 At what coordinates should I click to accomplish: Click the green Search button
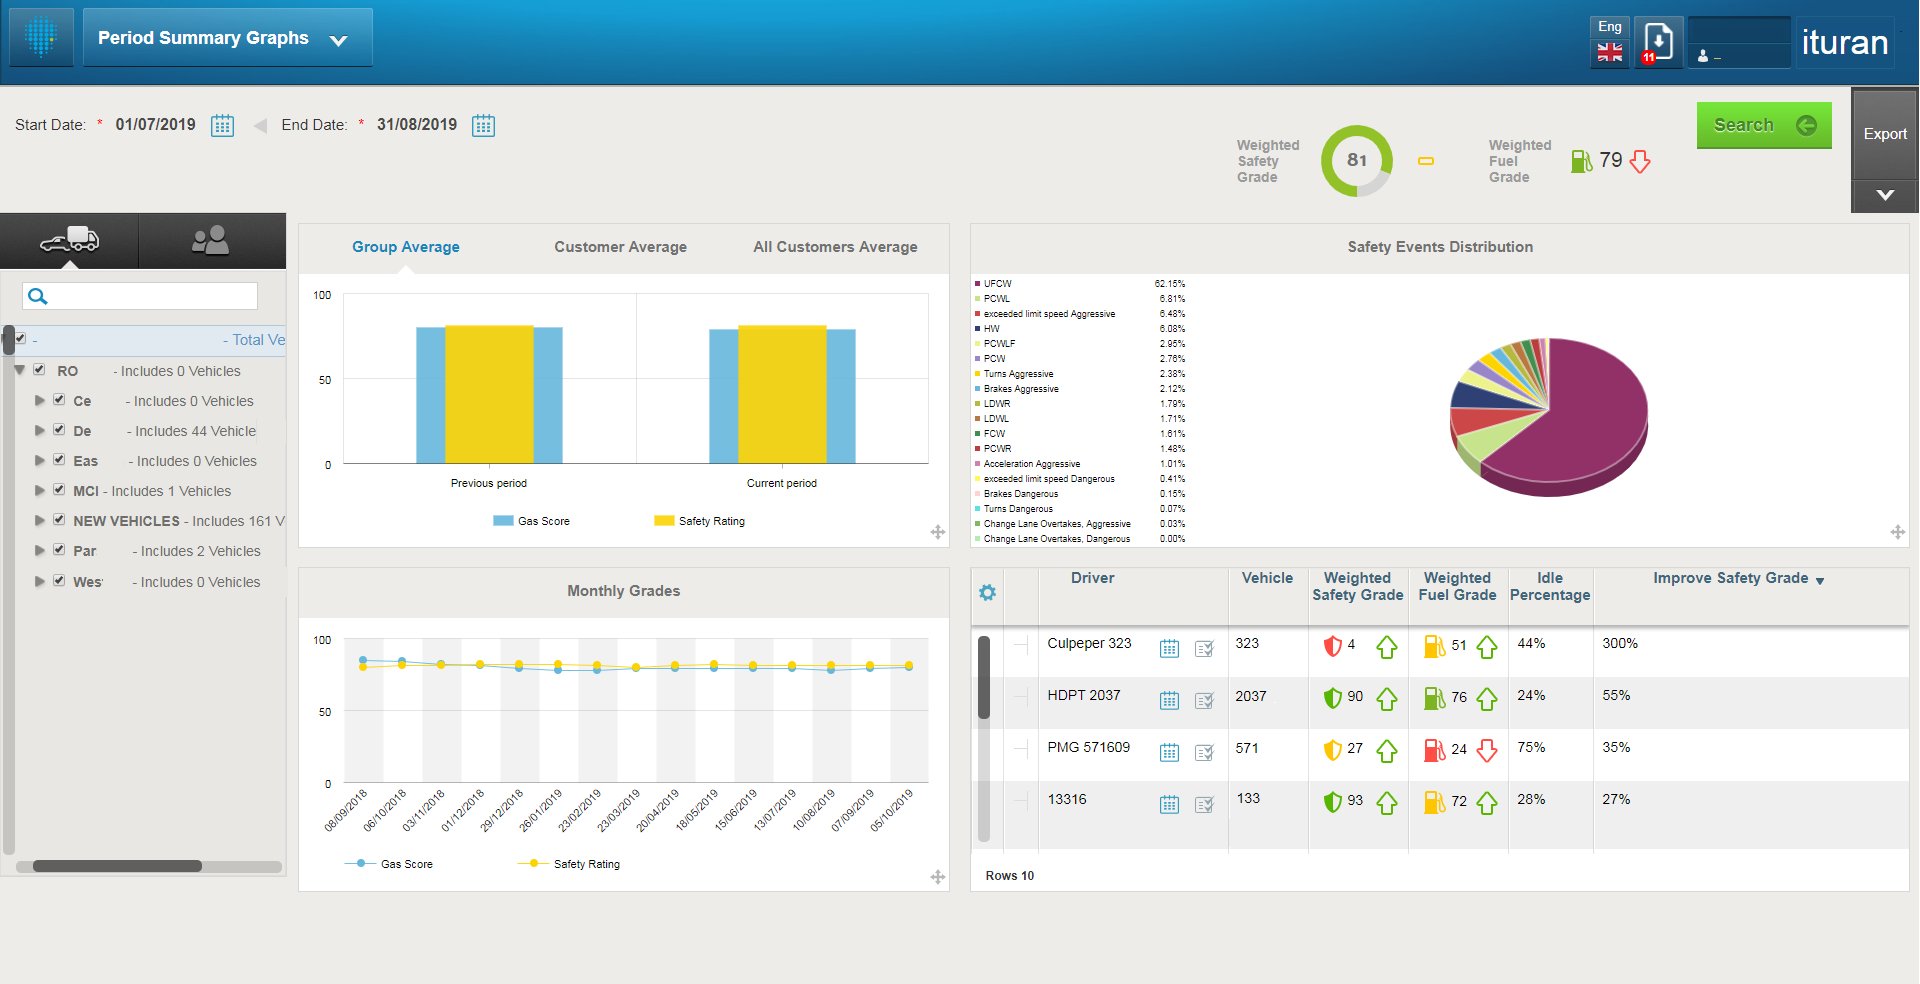pos(1764,125)
